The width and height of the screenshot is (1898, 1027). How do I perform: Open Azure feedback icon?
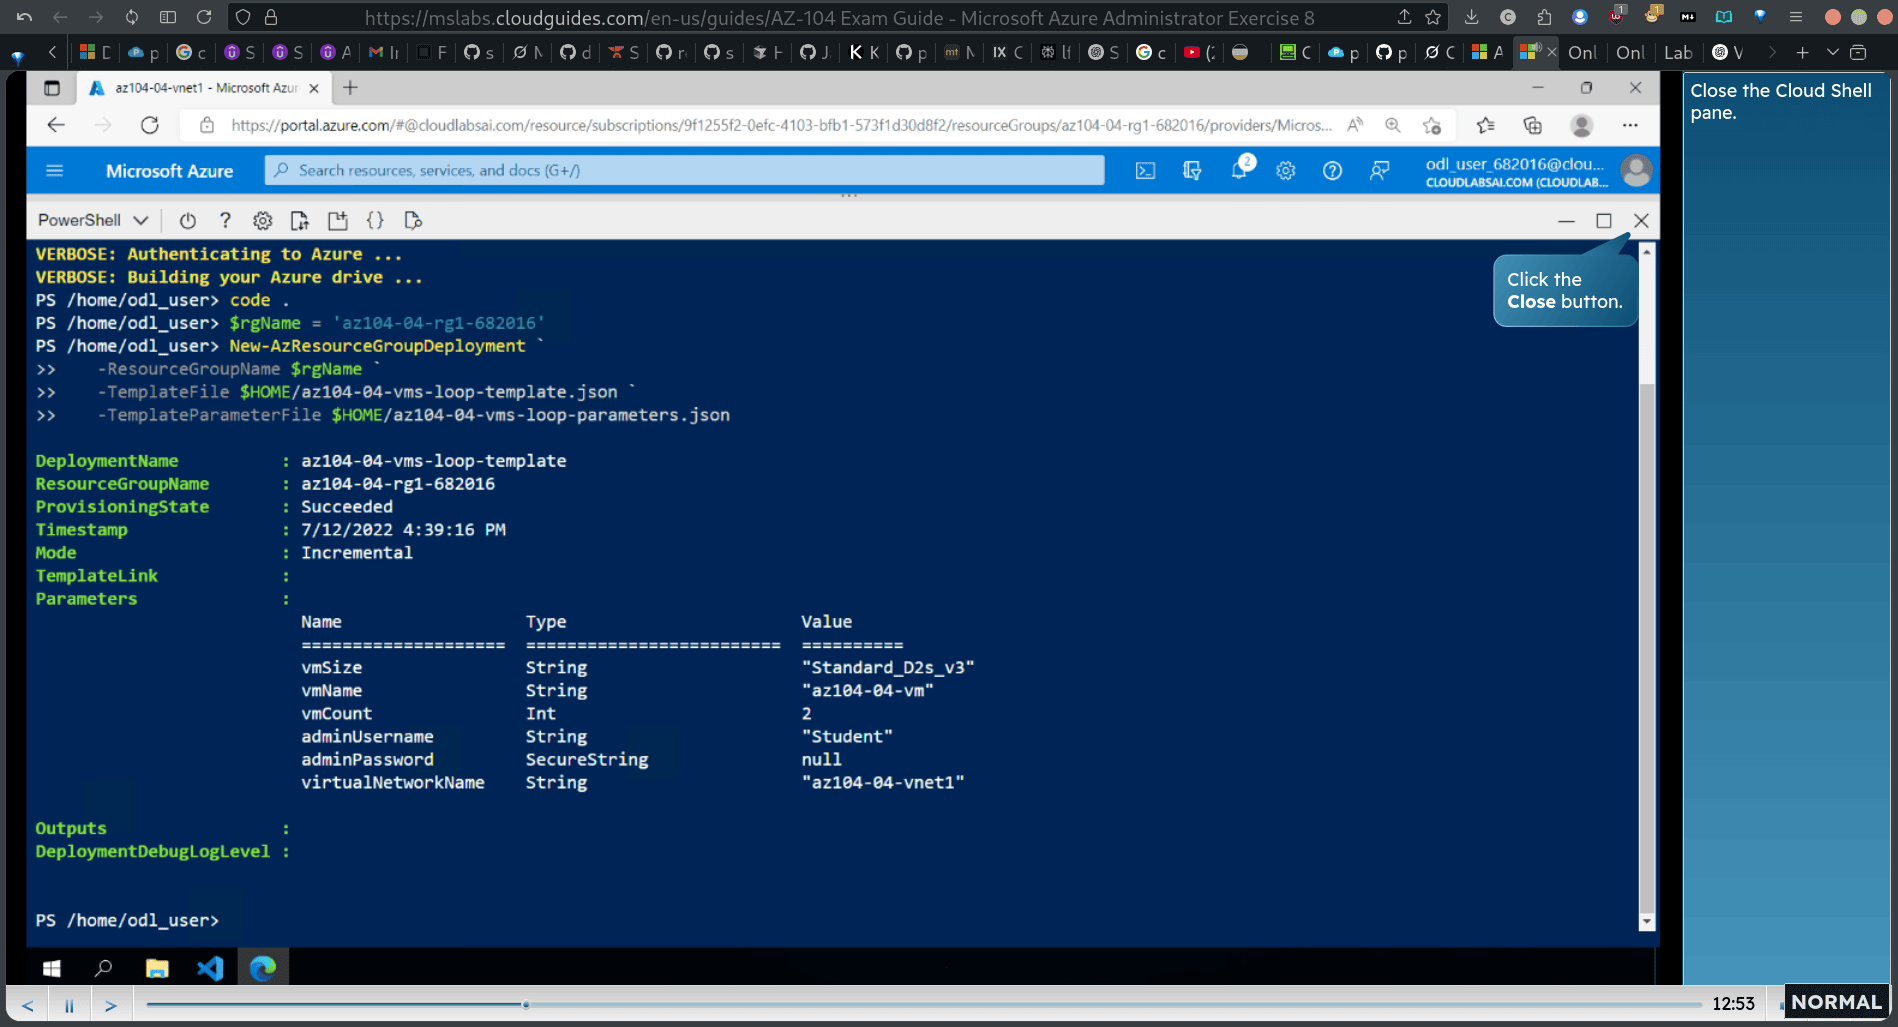click(1379, 171)
